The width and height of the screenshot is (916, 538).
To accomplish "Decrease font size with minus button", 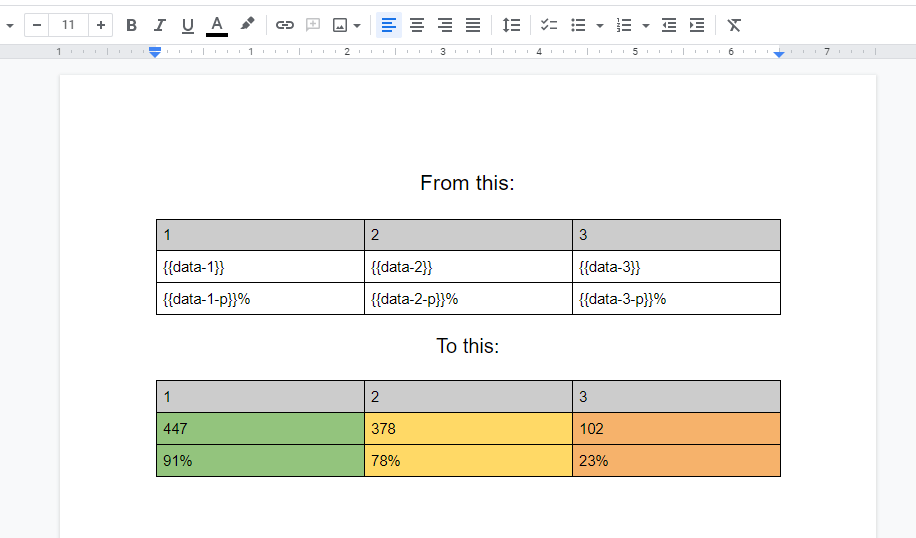I will [37, 25].
